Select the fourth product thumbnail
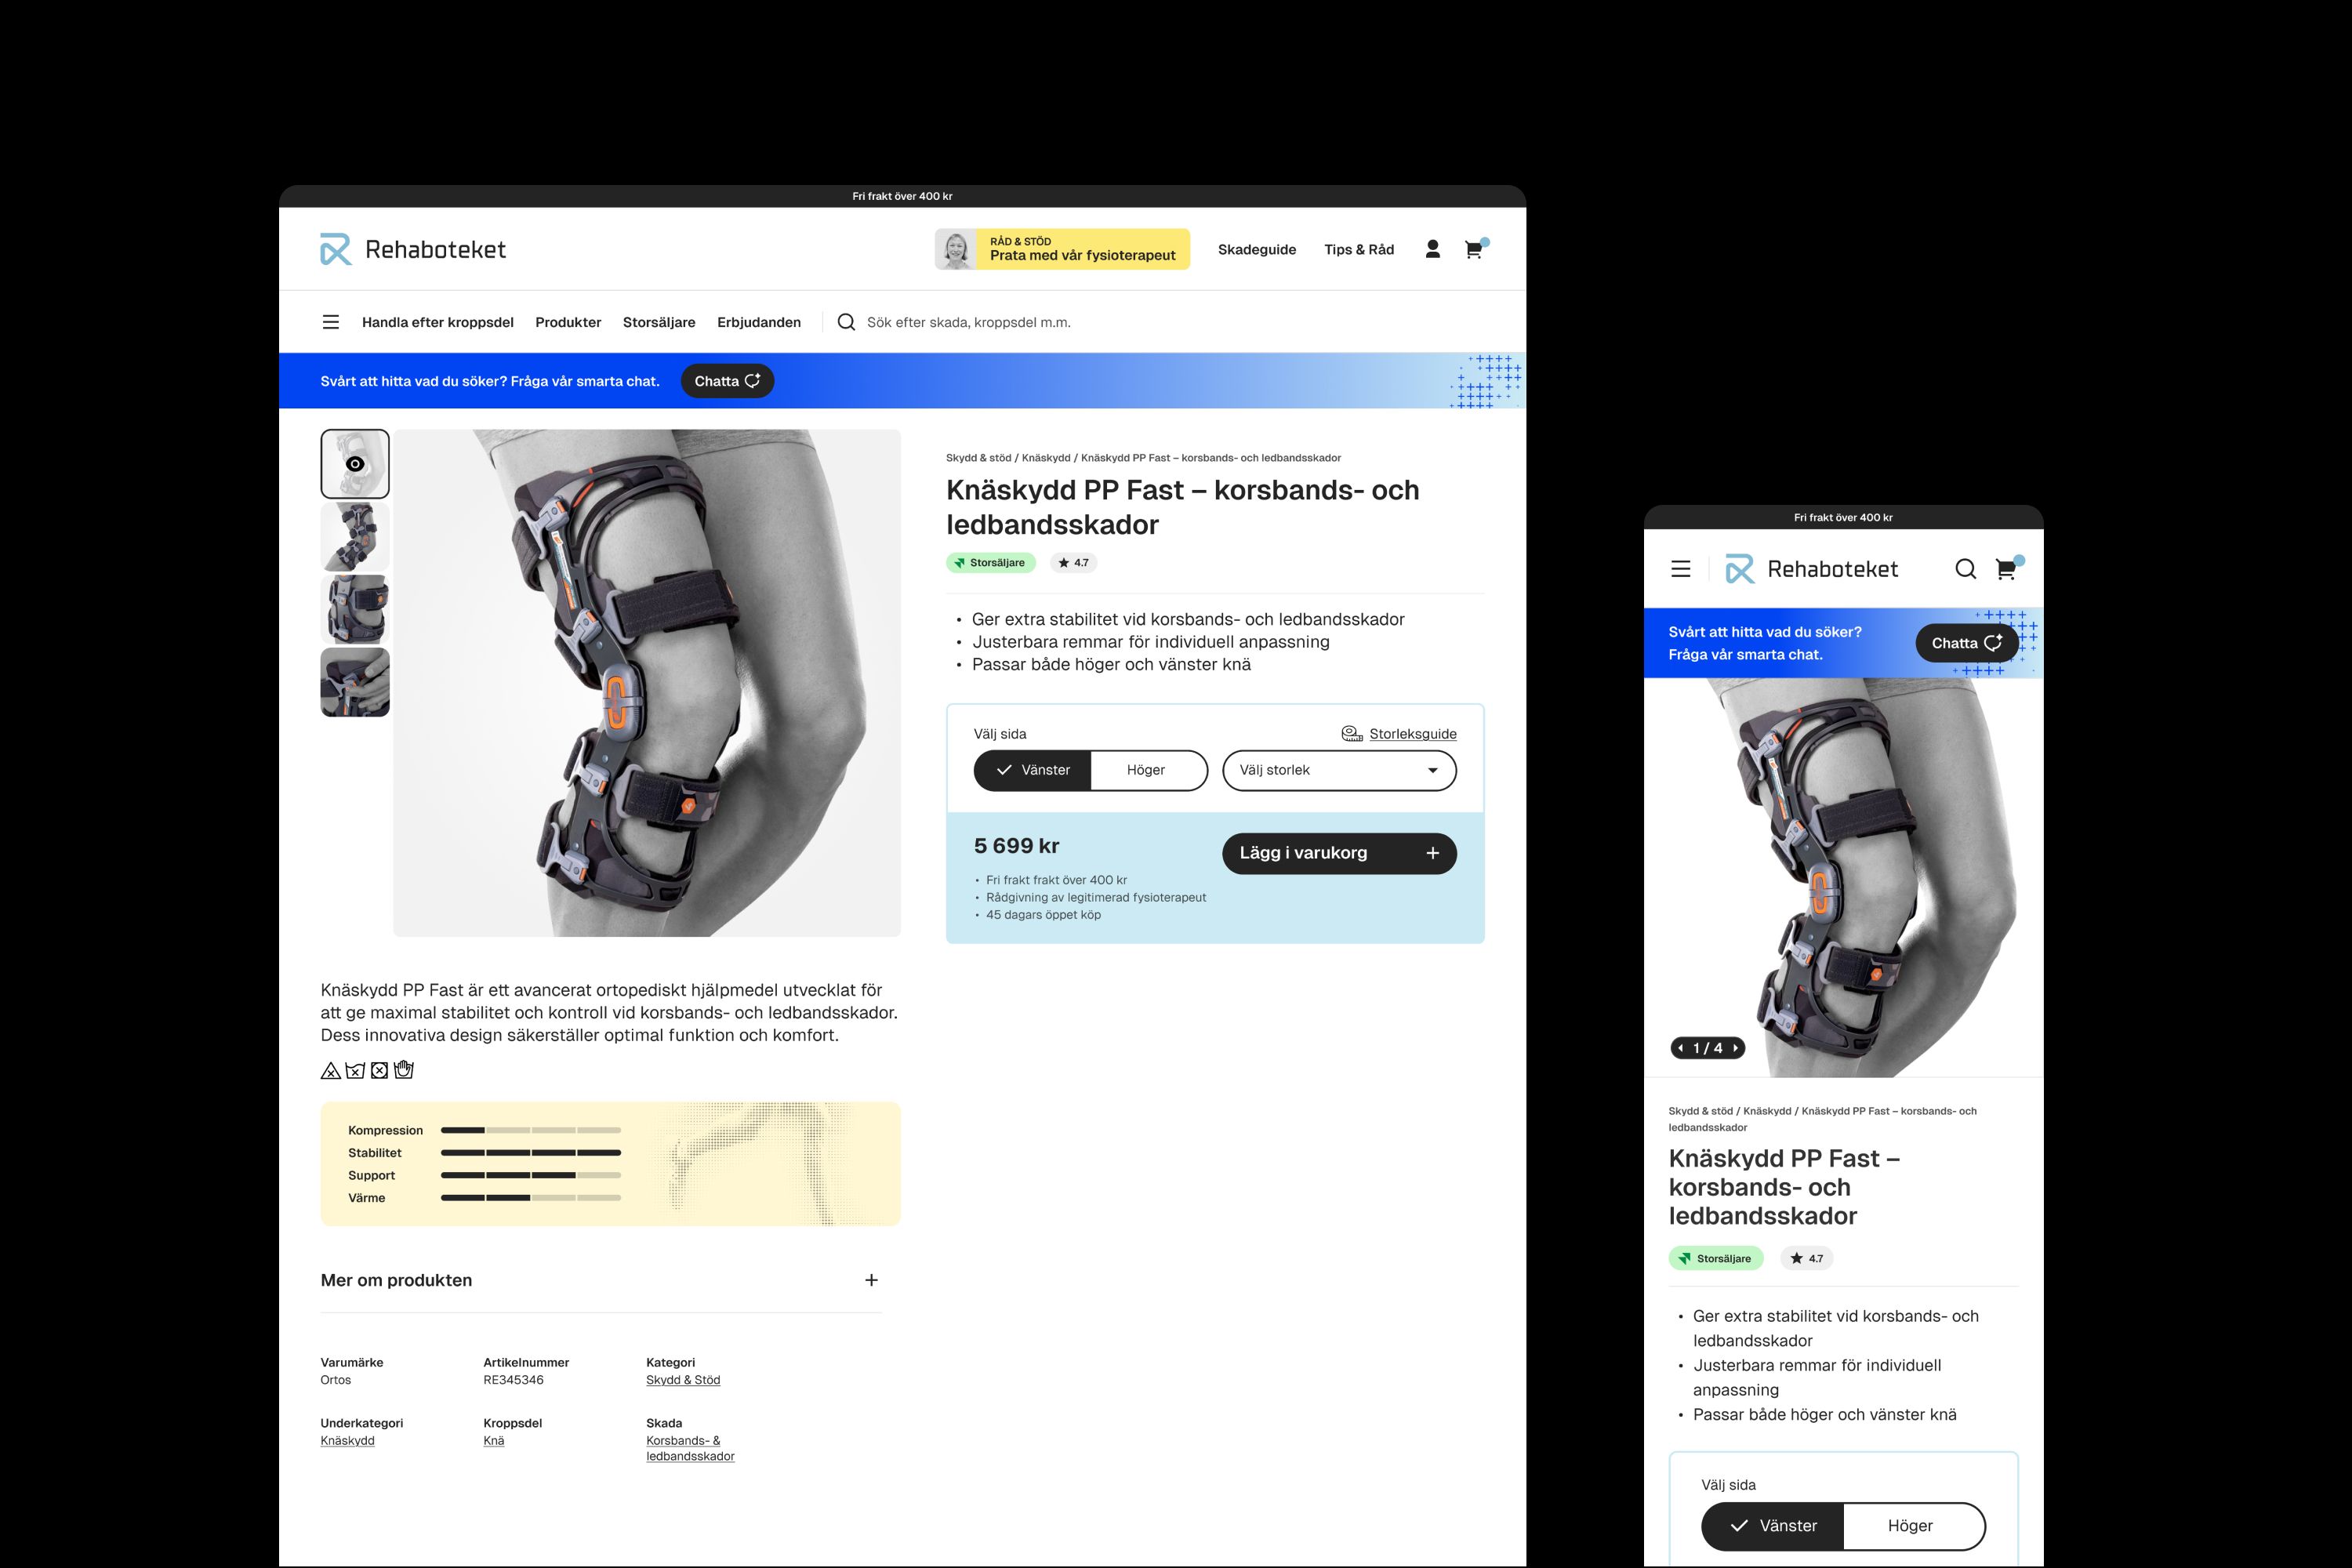 (x=355, y=683)
